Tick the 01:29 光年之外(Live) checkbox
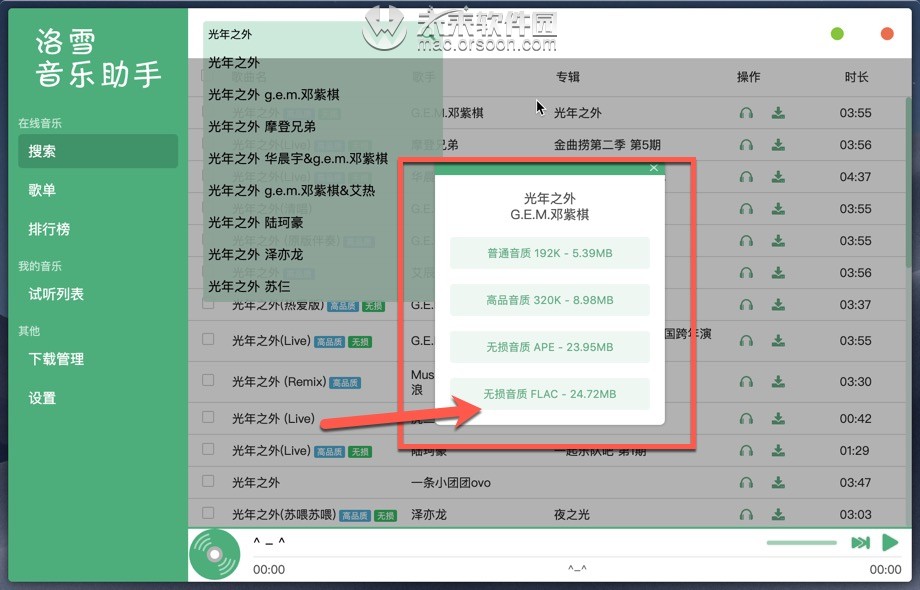Viewport: 920px width, 590px height. click(x=208, y=449)
